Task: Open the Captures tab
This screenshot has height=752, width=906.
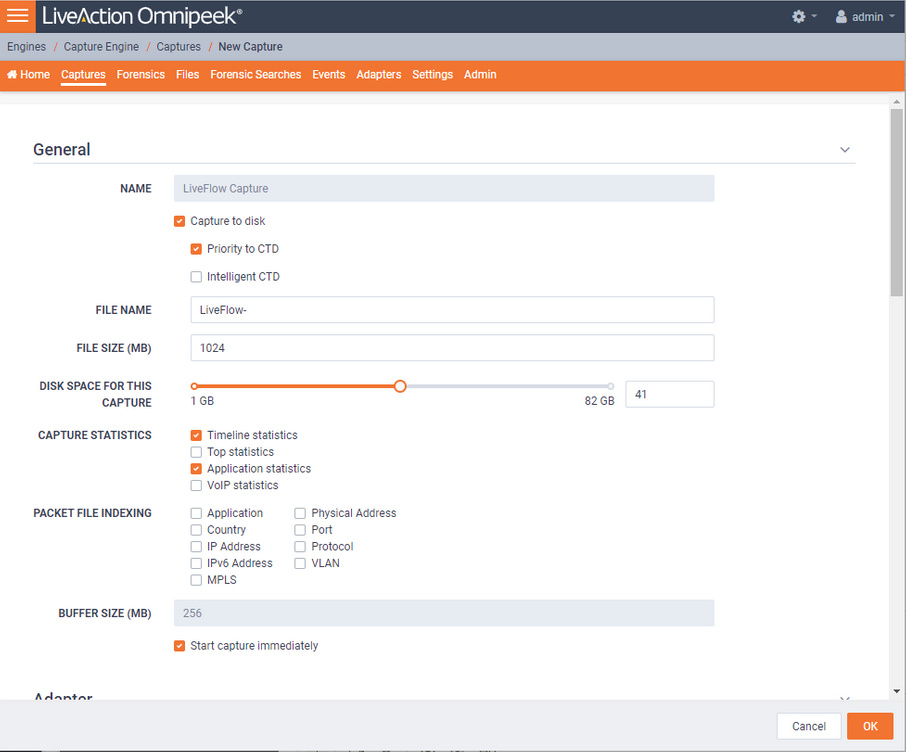Action: point(83,75)
